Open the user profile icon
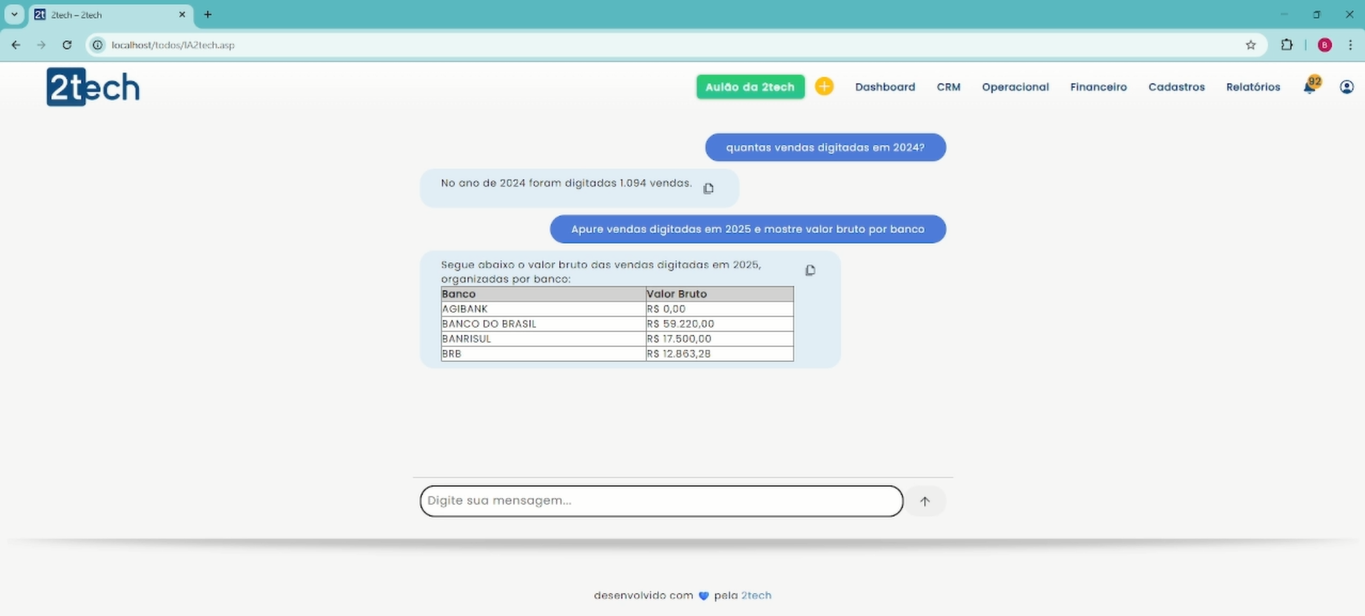The image size is (1365, 616). [x=1346, y=87]
